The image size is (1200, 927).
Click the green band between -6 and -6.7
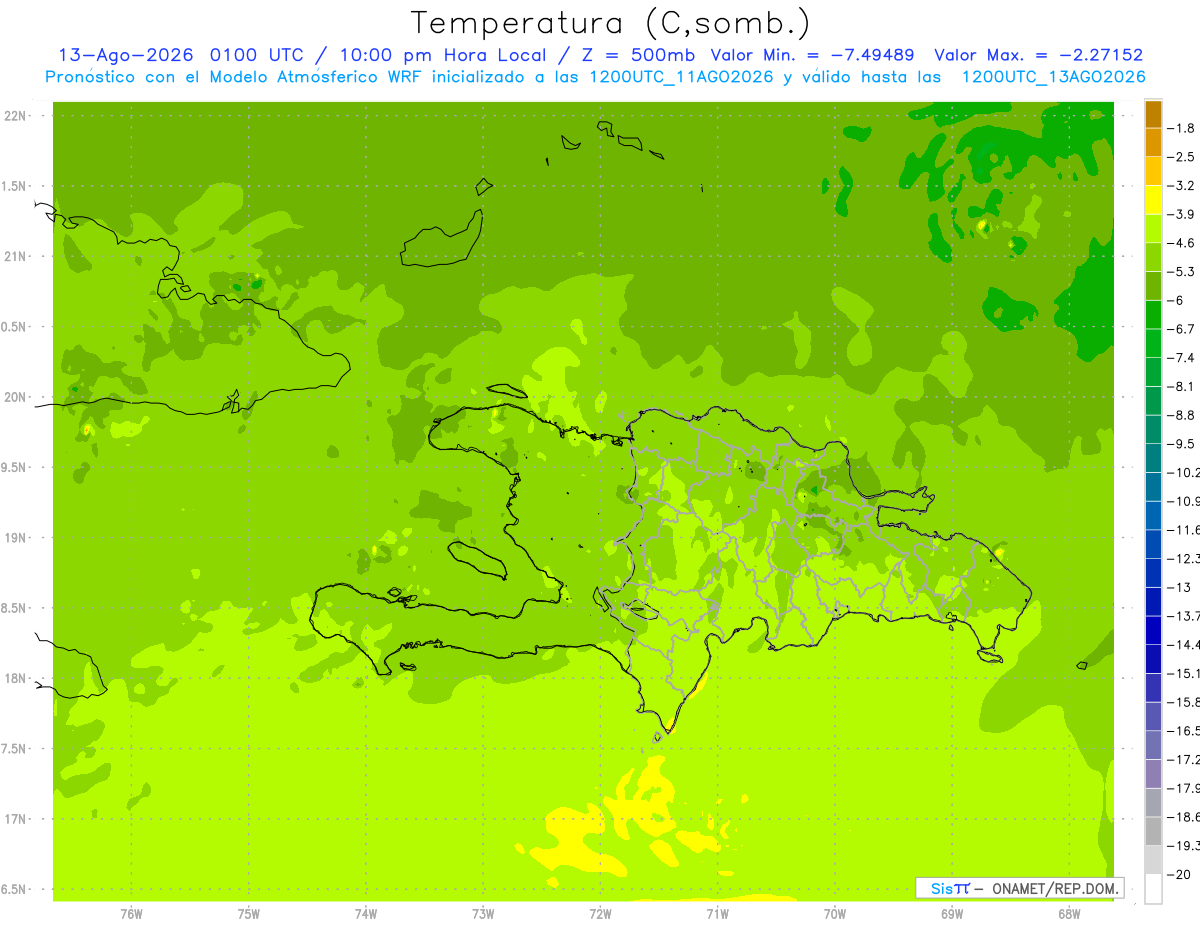click(1153, 315)
